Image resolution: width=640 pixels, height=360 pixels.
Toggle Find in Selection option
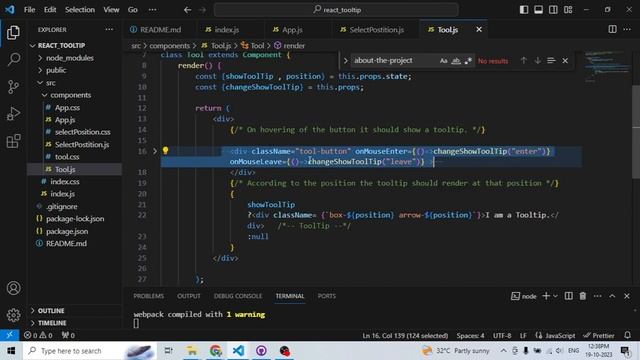tap(551, 61)
